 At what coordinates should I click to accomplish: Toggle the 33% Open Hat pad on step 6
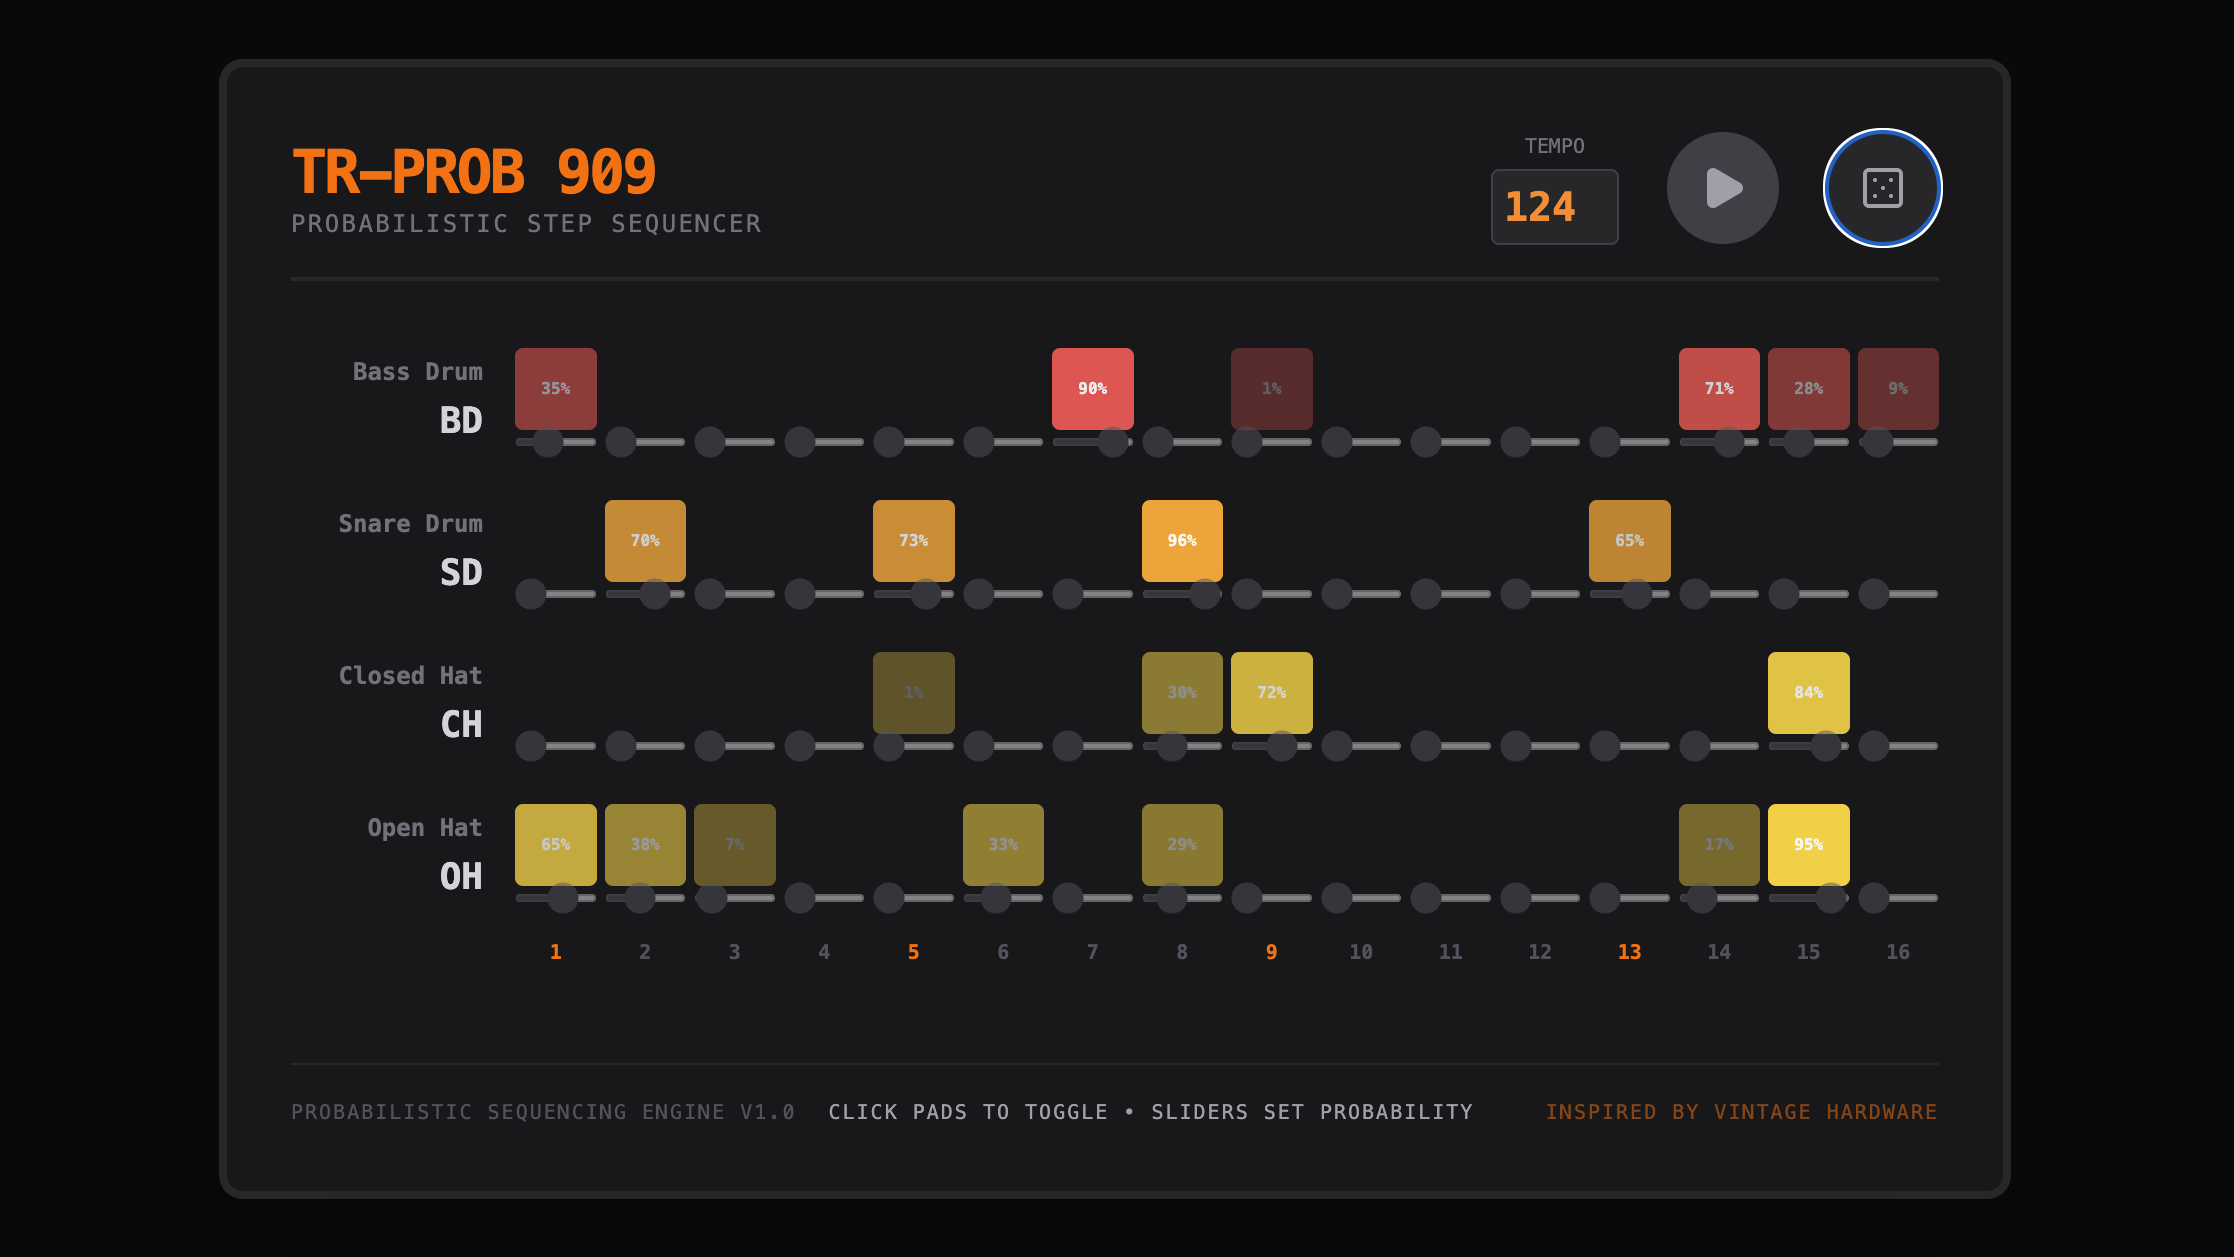[x=1003, y=844]
